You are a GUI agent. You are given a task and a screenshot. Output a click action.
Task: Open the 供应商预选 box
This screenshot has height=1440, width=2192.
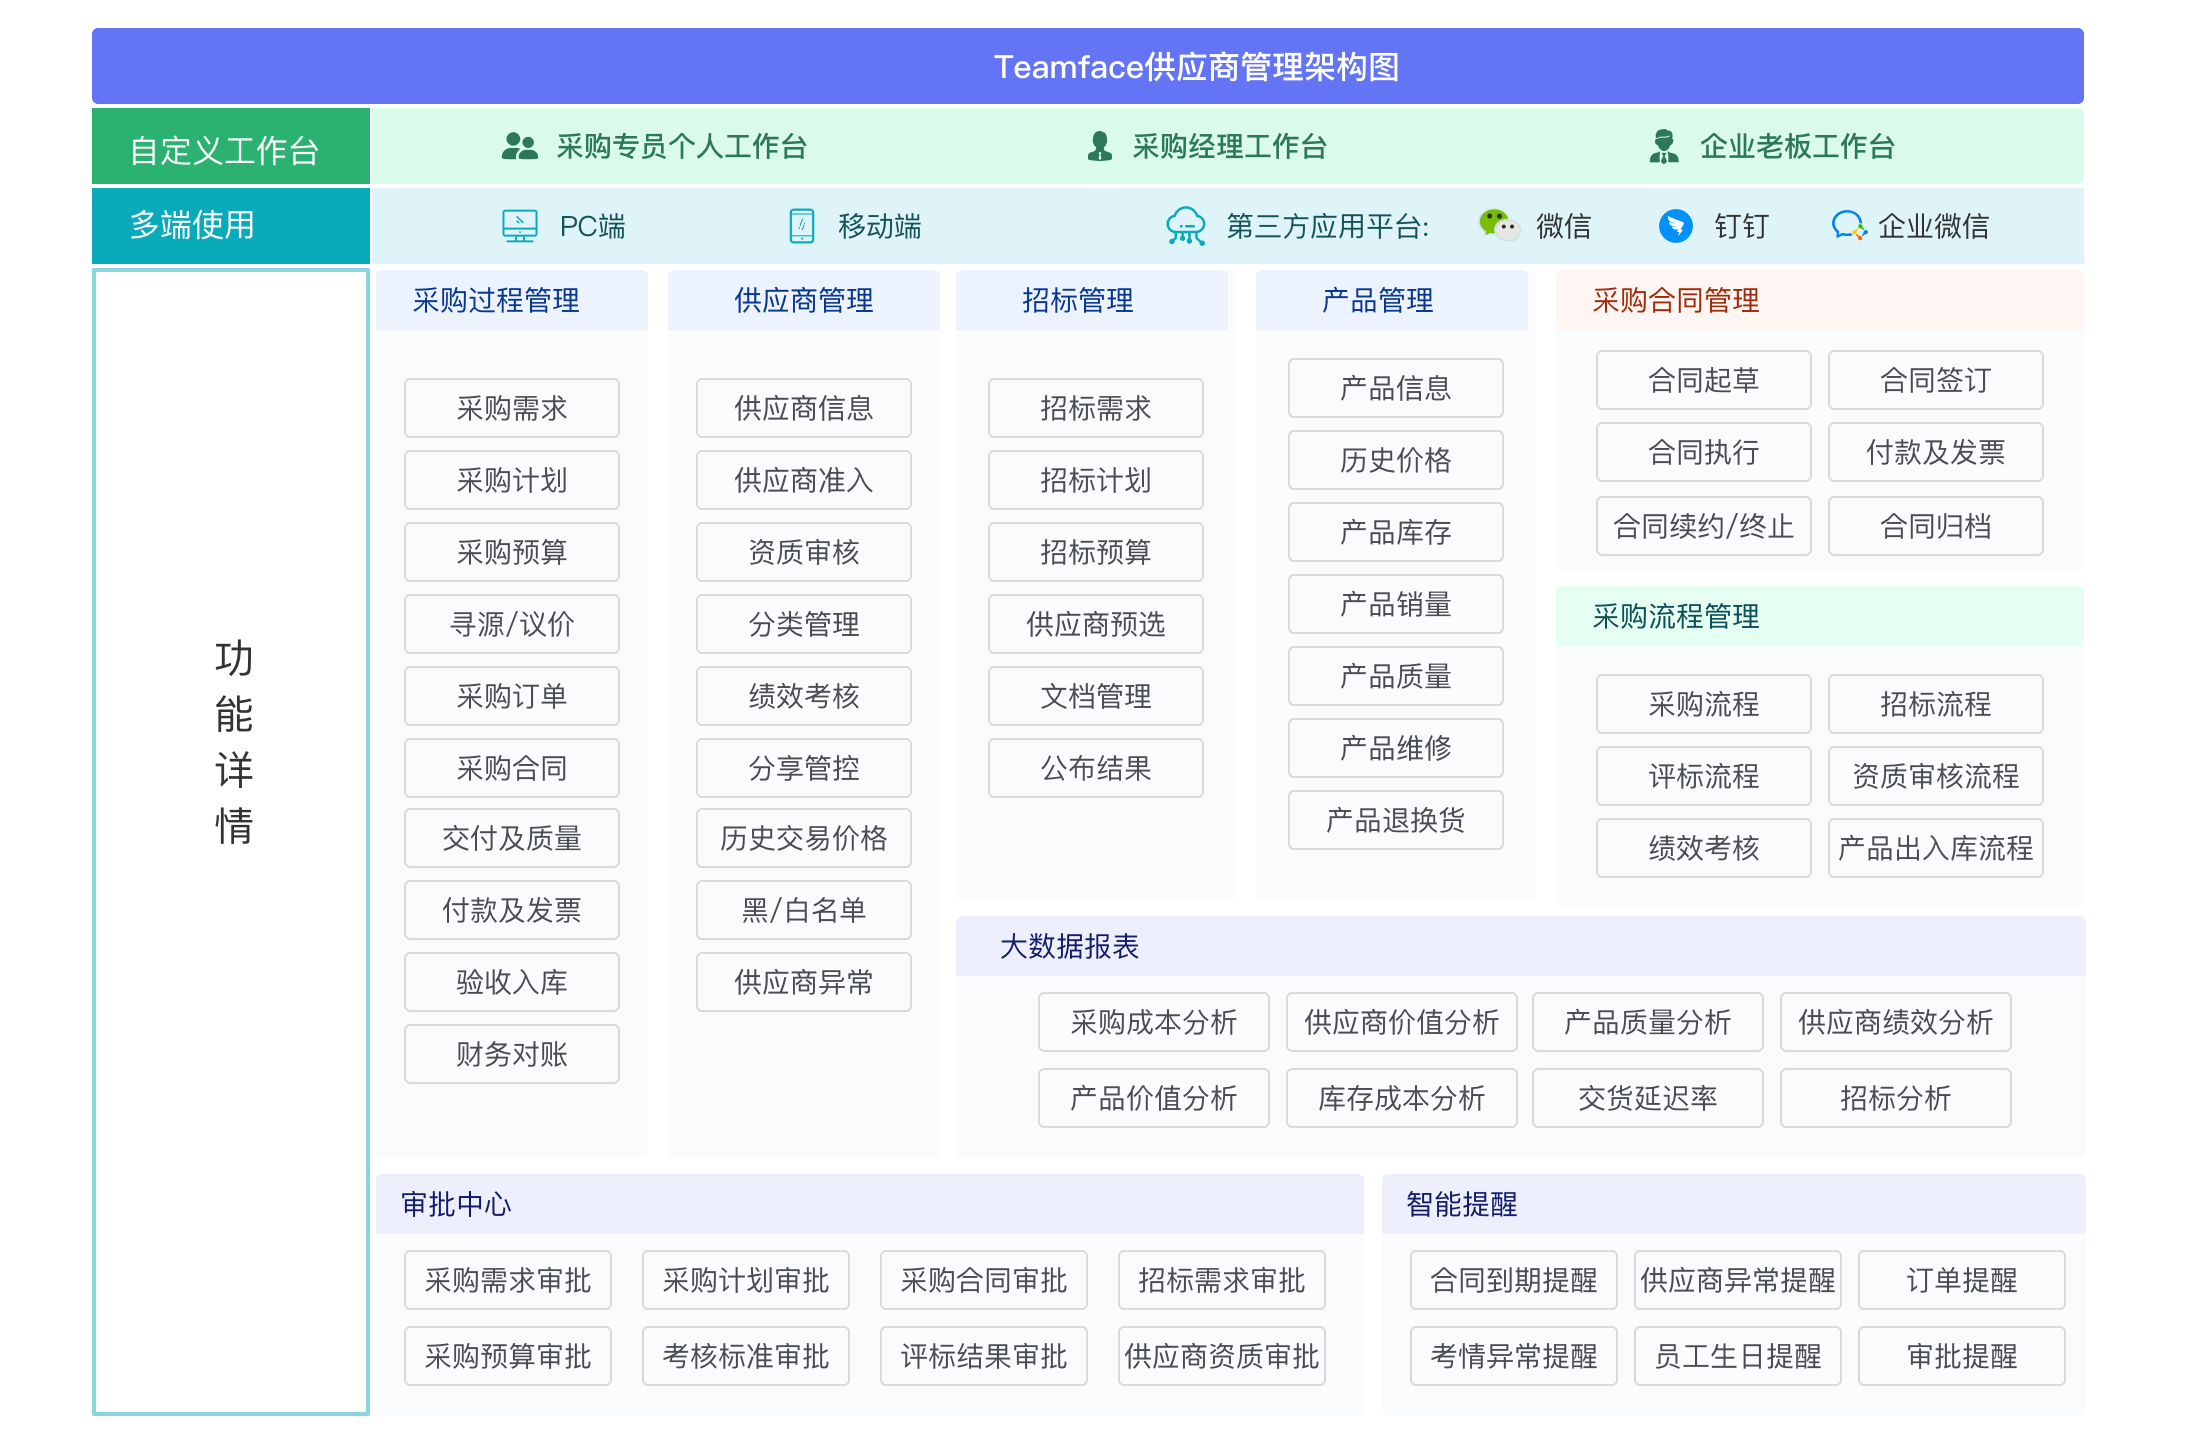(x=1096, y=624)
